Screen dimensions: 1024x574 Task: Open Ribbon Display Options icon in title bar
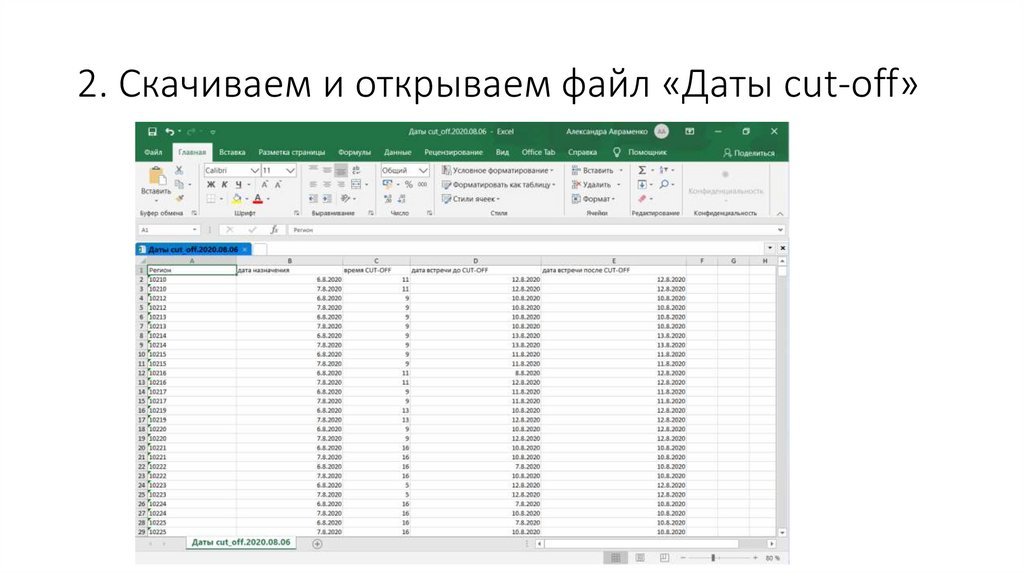[x=690, y=131]
